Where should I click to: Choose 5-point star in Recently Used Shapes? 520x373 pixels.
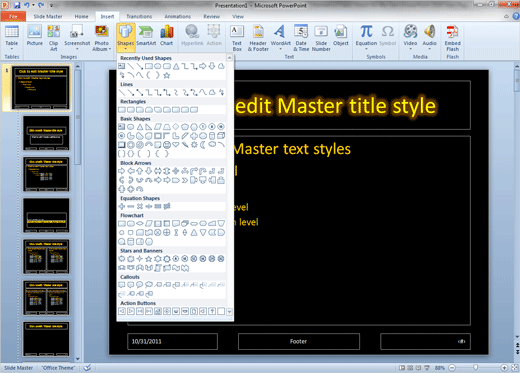click(x=167, y=75)
